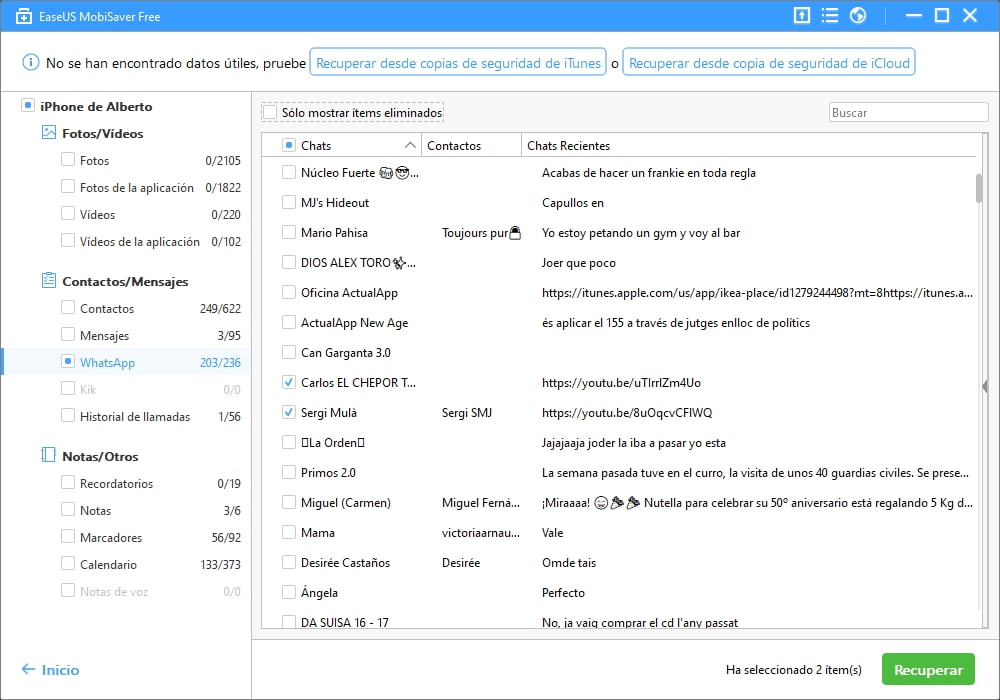Click the 'Ángela' chat name
This screenshot has width=1000, height=700.
320,592
